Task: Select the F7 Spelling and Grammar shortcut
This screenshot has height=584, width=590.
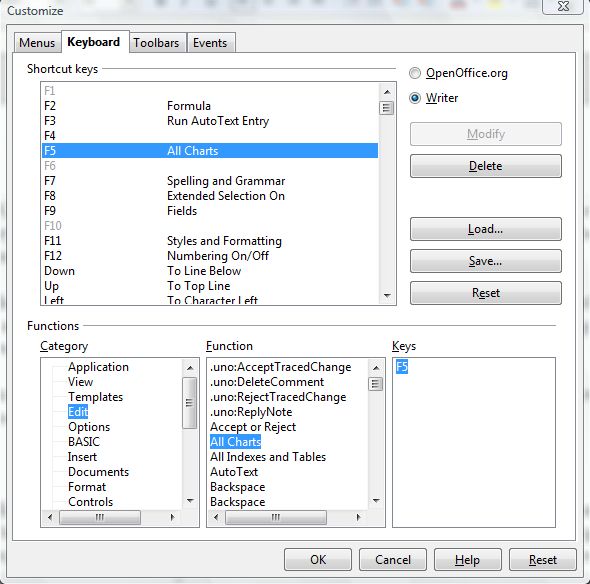Action: 210,181
